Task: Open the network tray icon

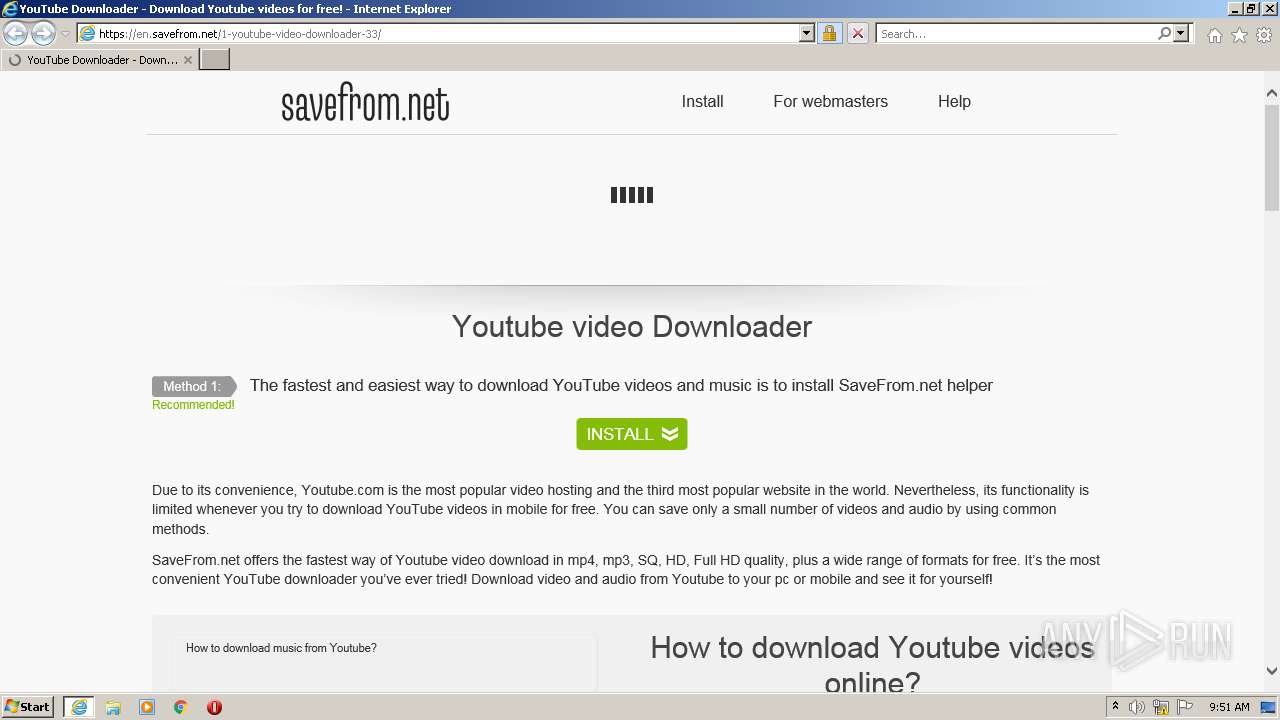Action: pyautogui.click(x=1161, y=707)
